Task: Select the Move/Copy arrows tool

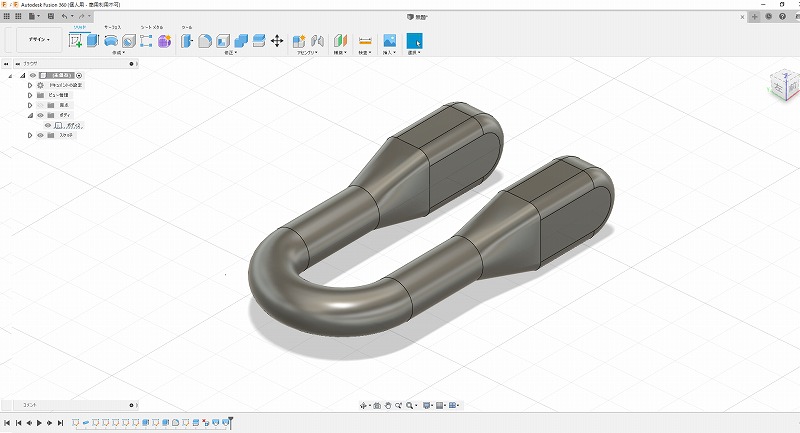Action: (277, 41)
